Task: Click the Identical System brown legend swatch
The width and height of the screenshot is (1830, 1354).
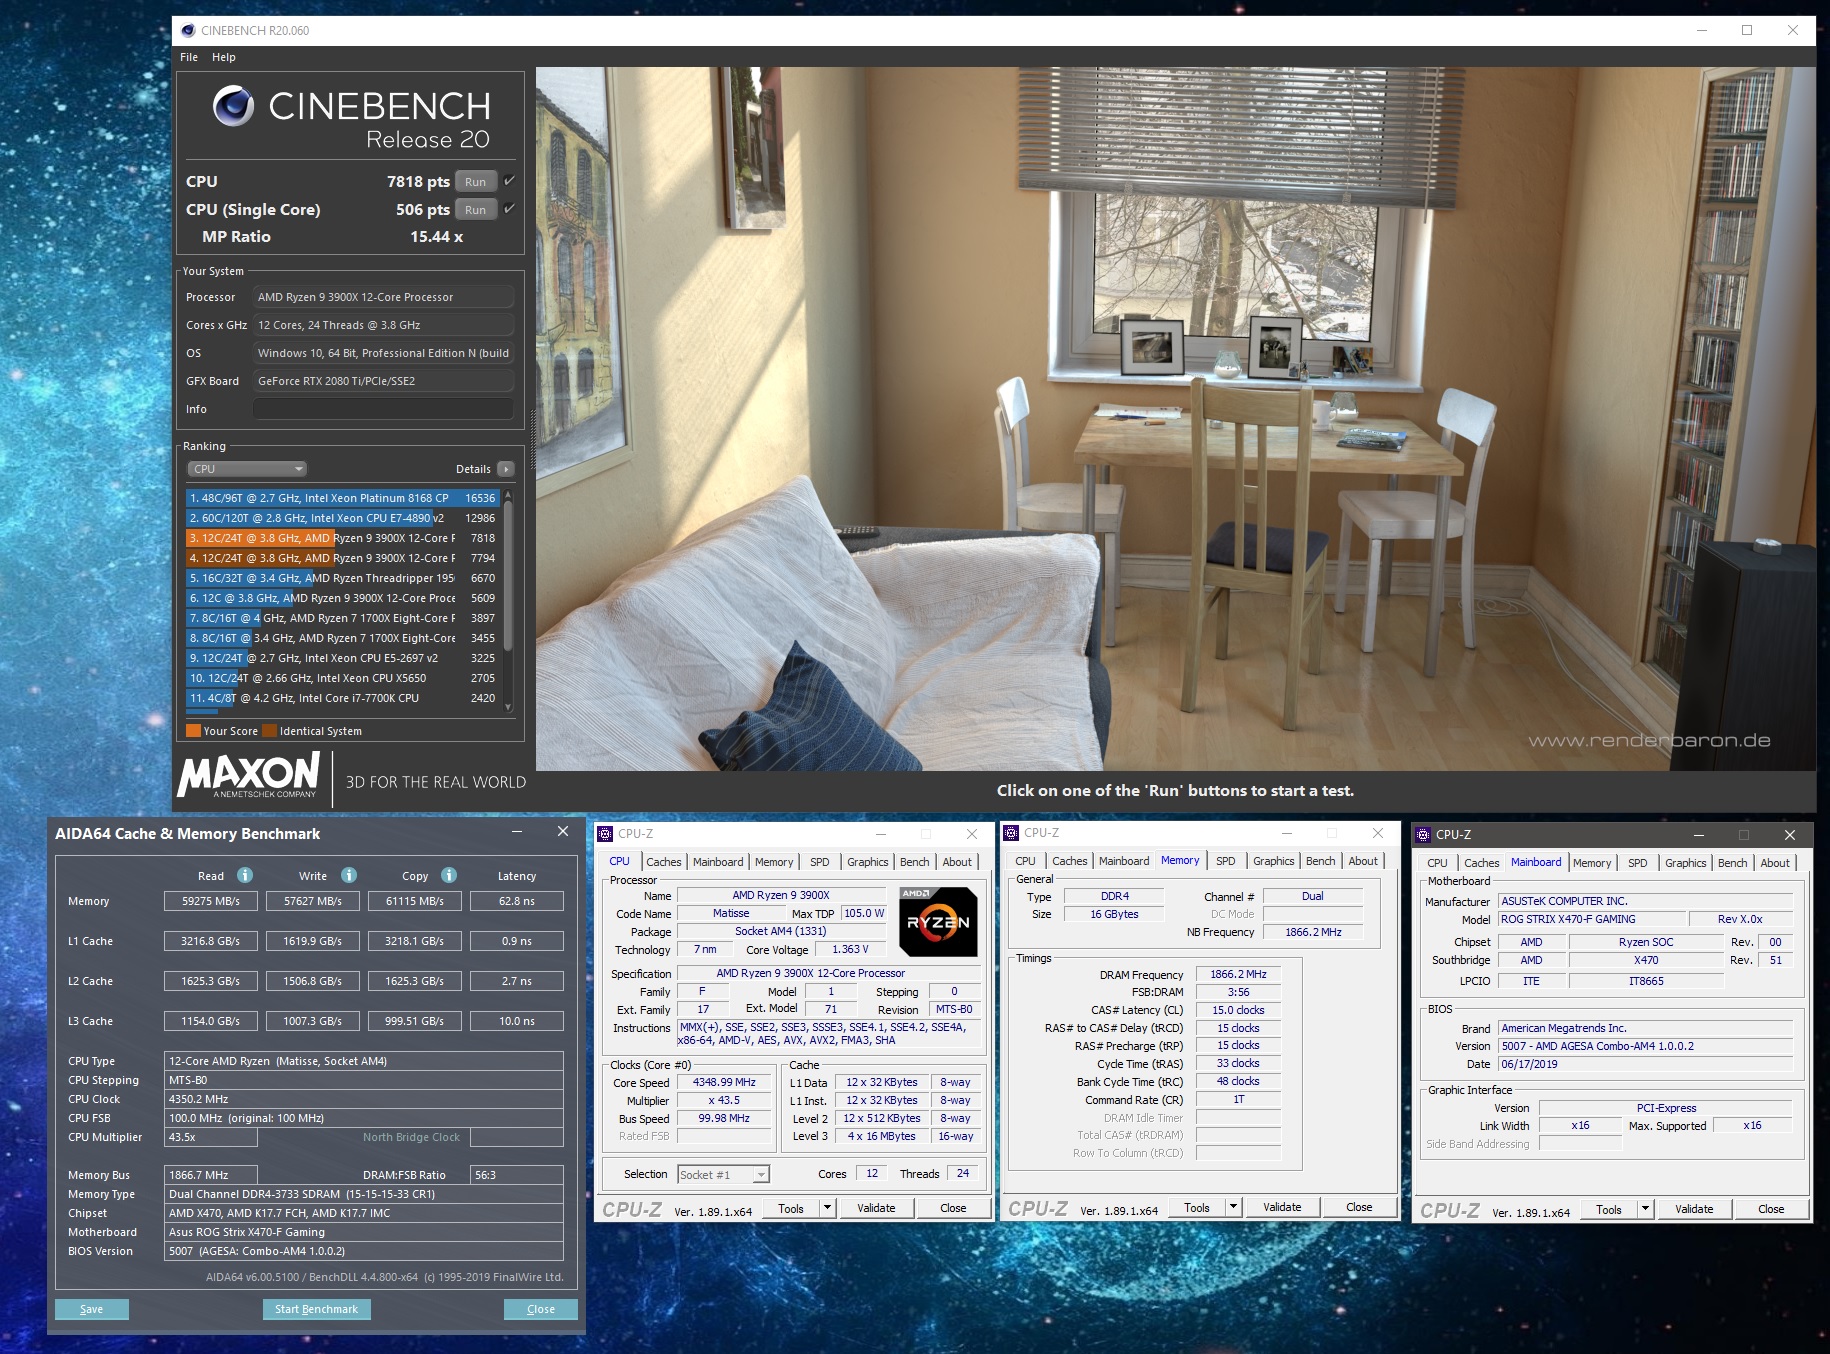Action: 269,731
